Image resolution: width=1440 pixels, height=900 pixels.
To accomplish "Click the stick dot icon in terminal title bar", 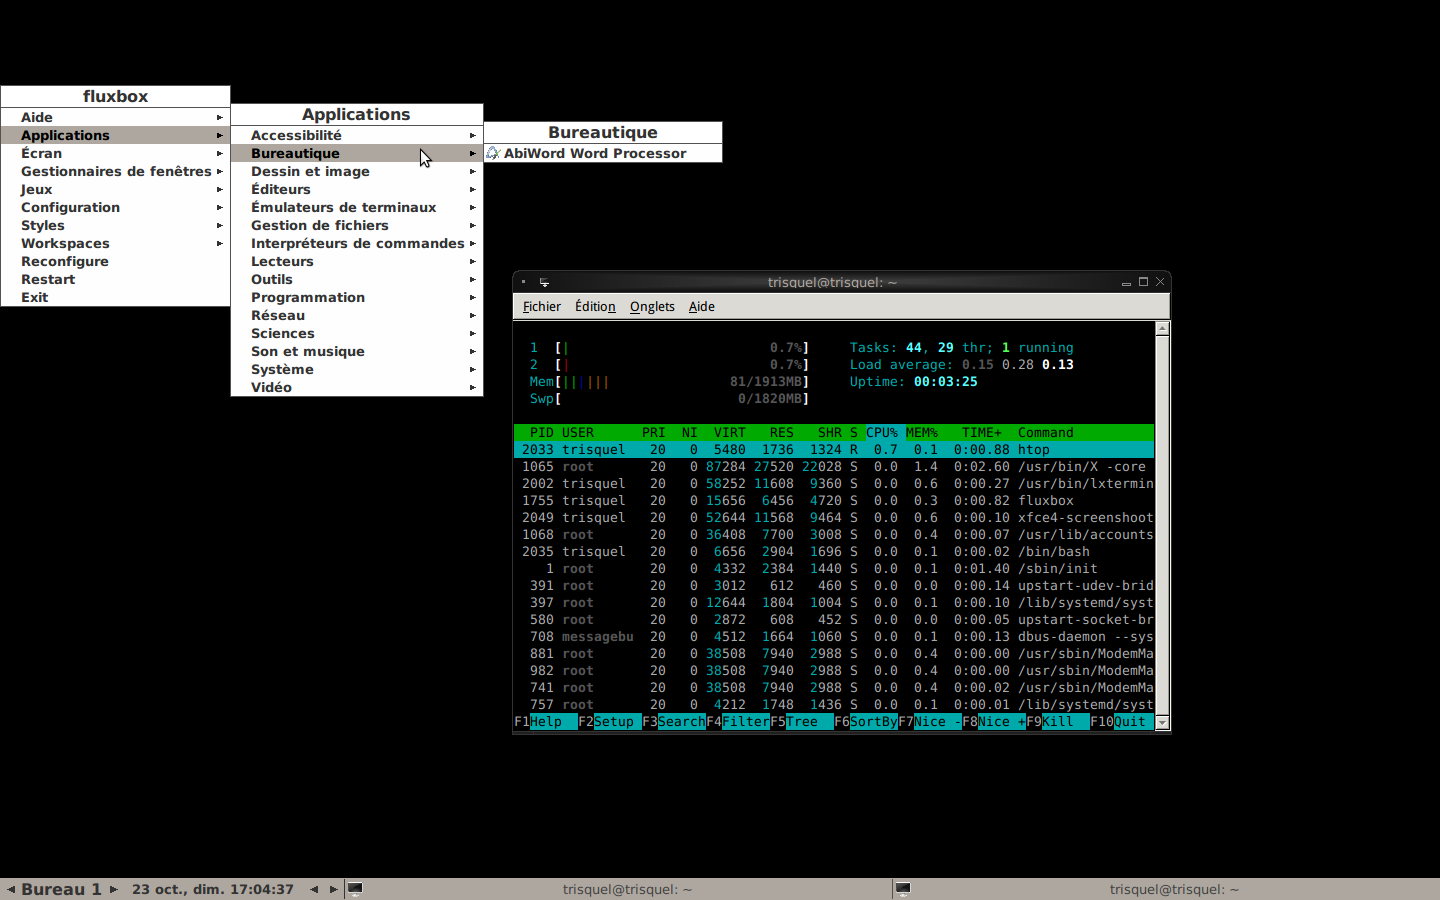I will [523, 282].
